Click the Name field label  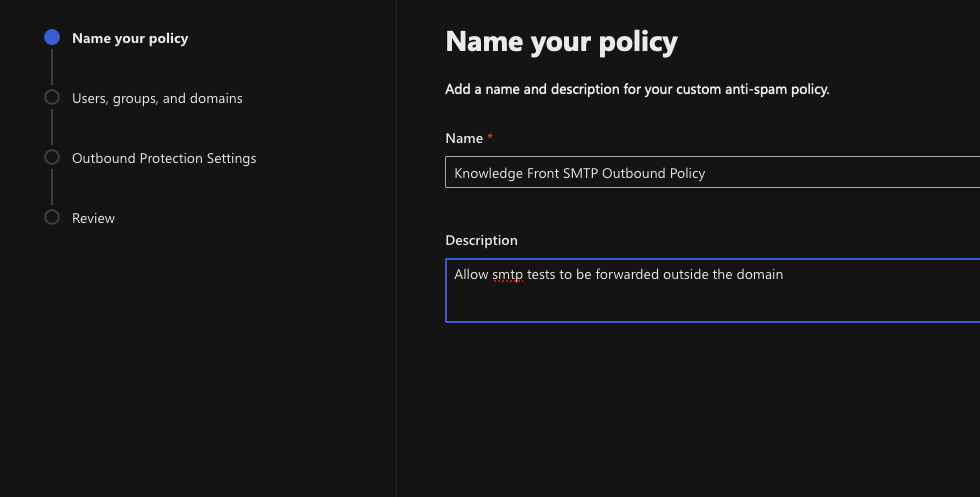point(464,138)
